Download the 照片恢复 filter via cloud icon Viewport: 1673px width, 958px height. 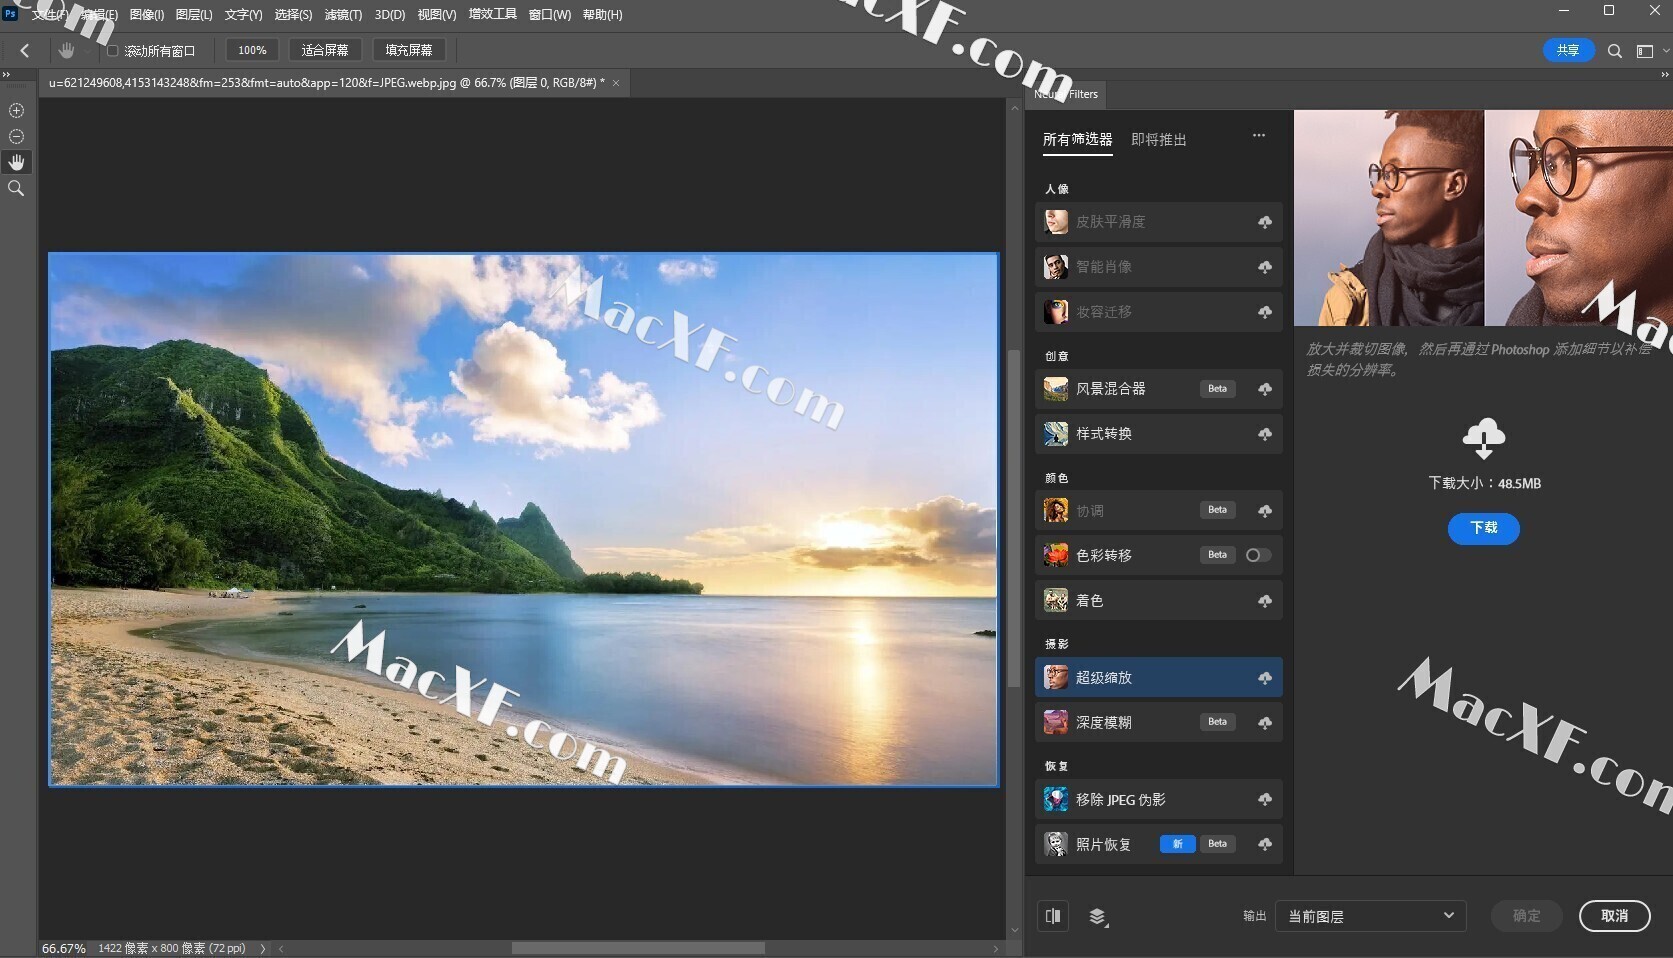1265,845
